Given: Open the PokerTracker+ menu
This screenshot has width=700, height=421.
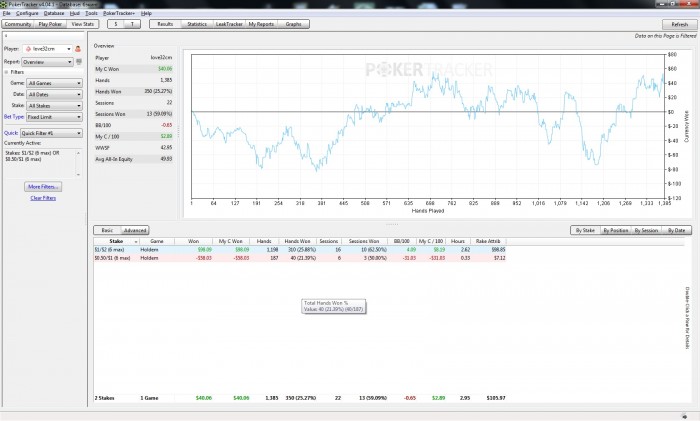Looking at the screenshot, I should click(x=119, y=13).
